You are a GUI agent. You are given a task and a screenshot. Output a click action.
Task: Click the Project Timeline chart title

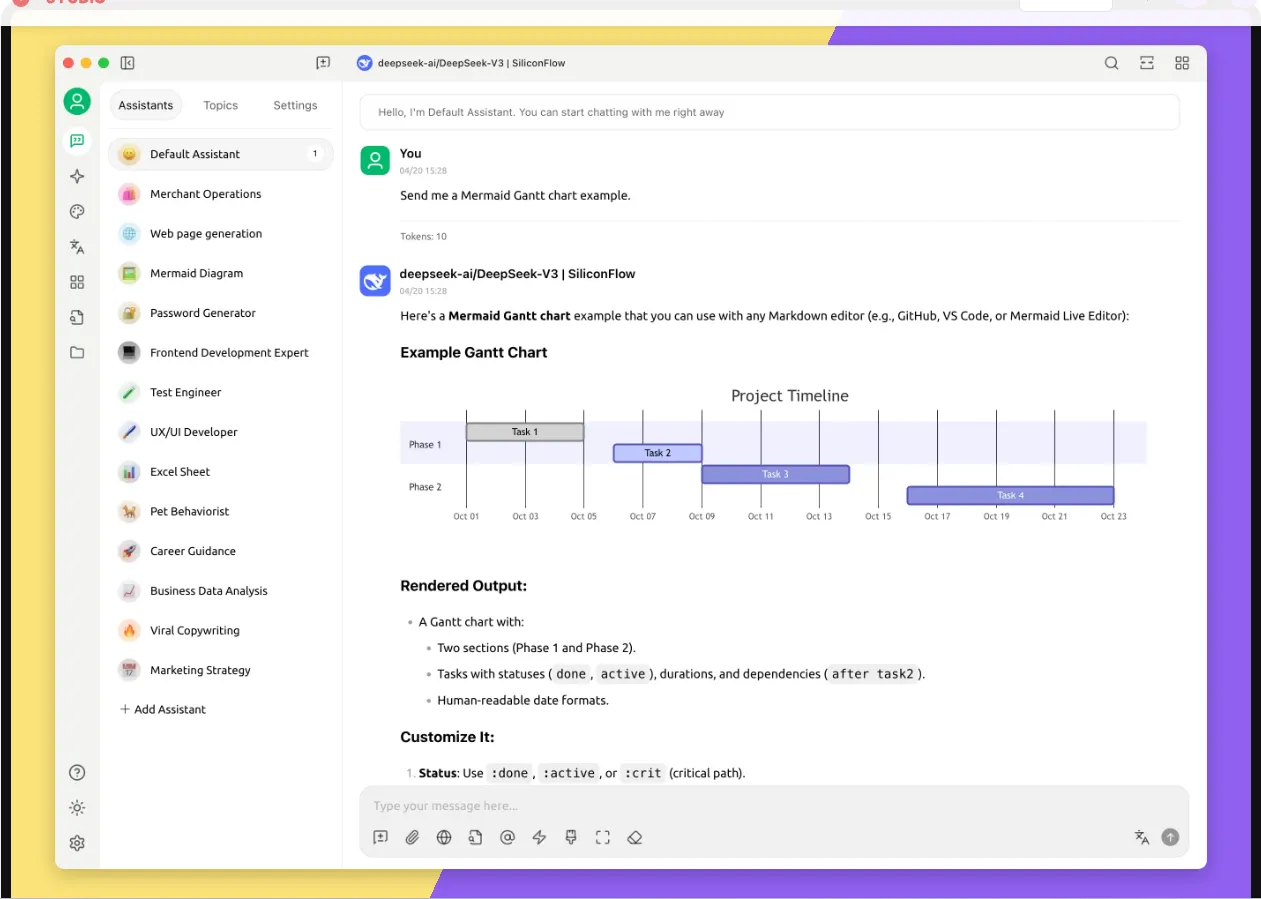tap(789, 396)
